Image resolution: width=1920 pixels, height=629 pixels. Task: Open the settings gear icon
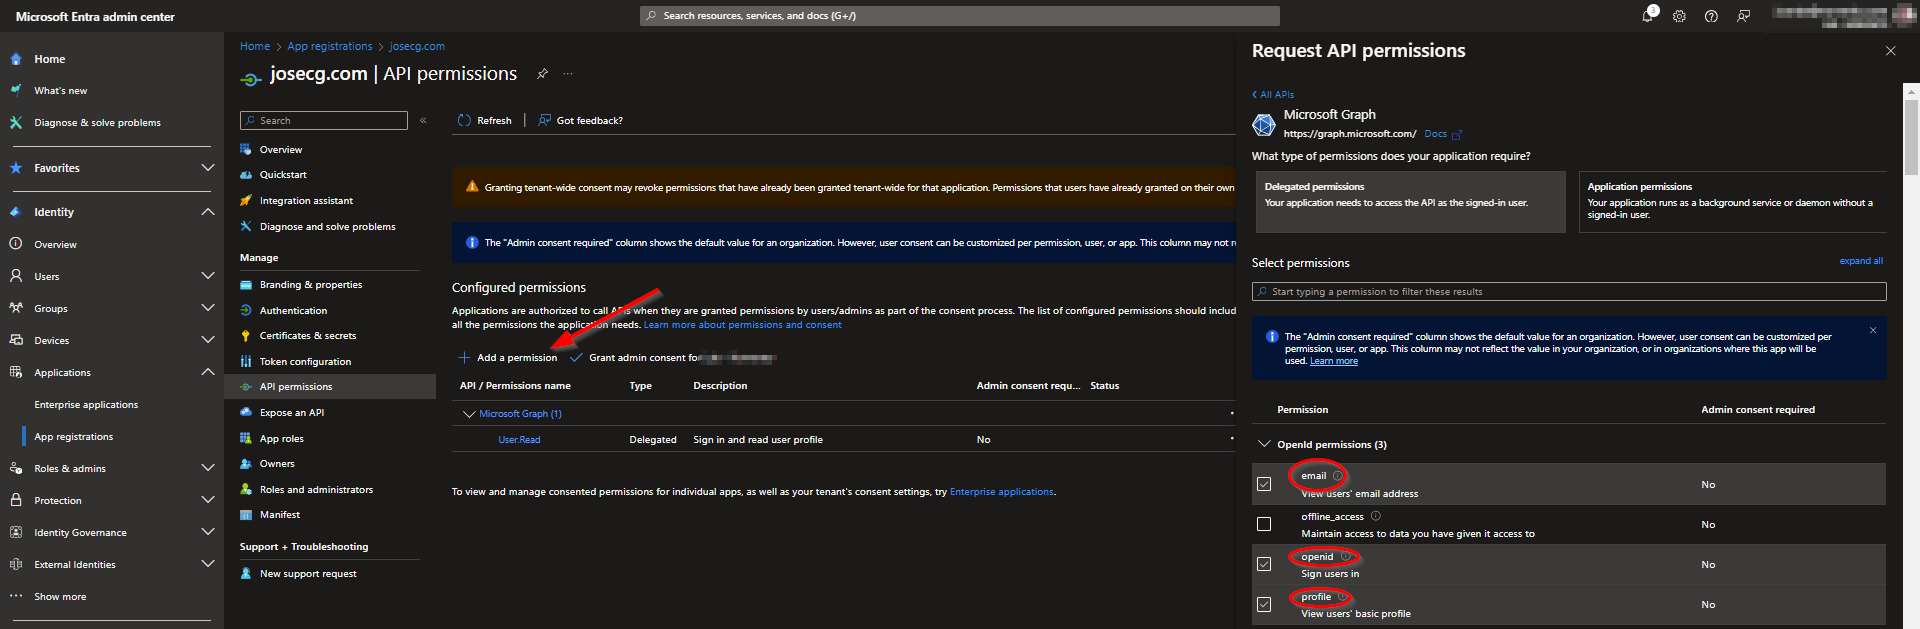click(1679, 16)
